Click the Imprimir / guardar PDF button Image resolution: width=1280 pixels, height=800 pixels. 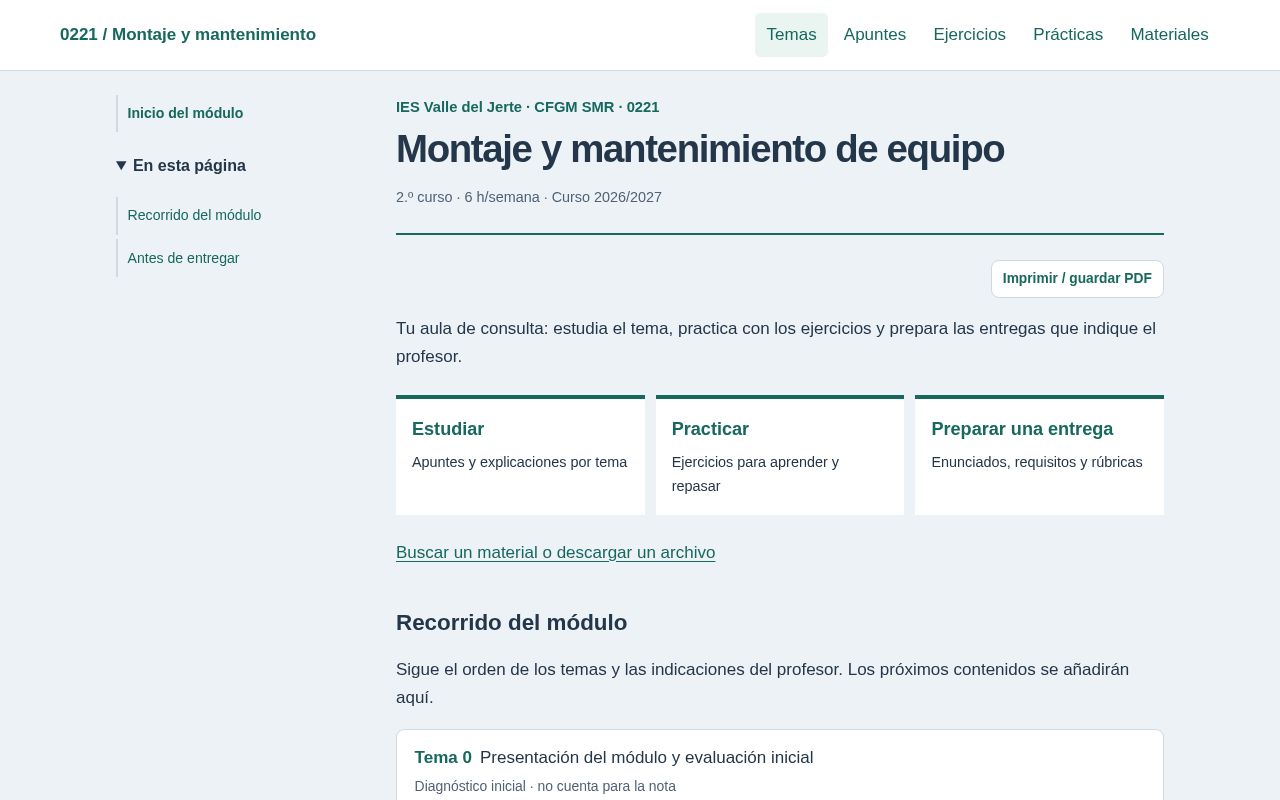(1077, 279)
